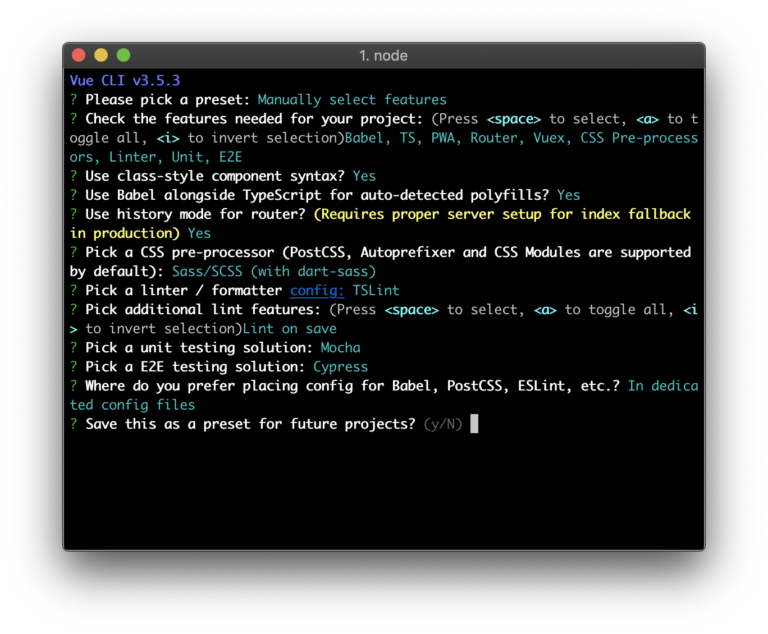Click the 'Vue CLI v3.5.3' header text
This screenshot has width=768, height=634.
pyautogui.click(x=125, y=80)
